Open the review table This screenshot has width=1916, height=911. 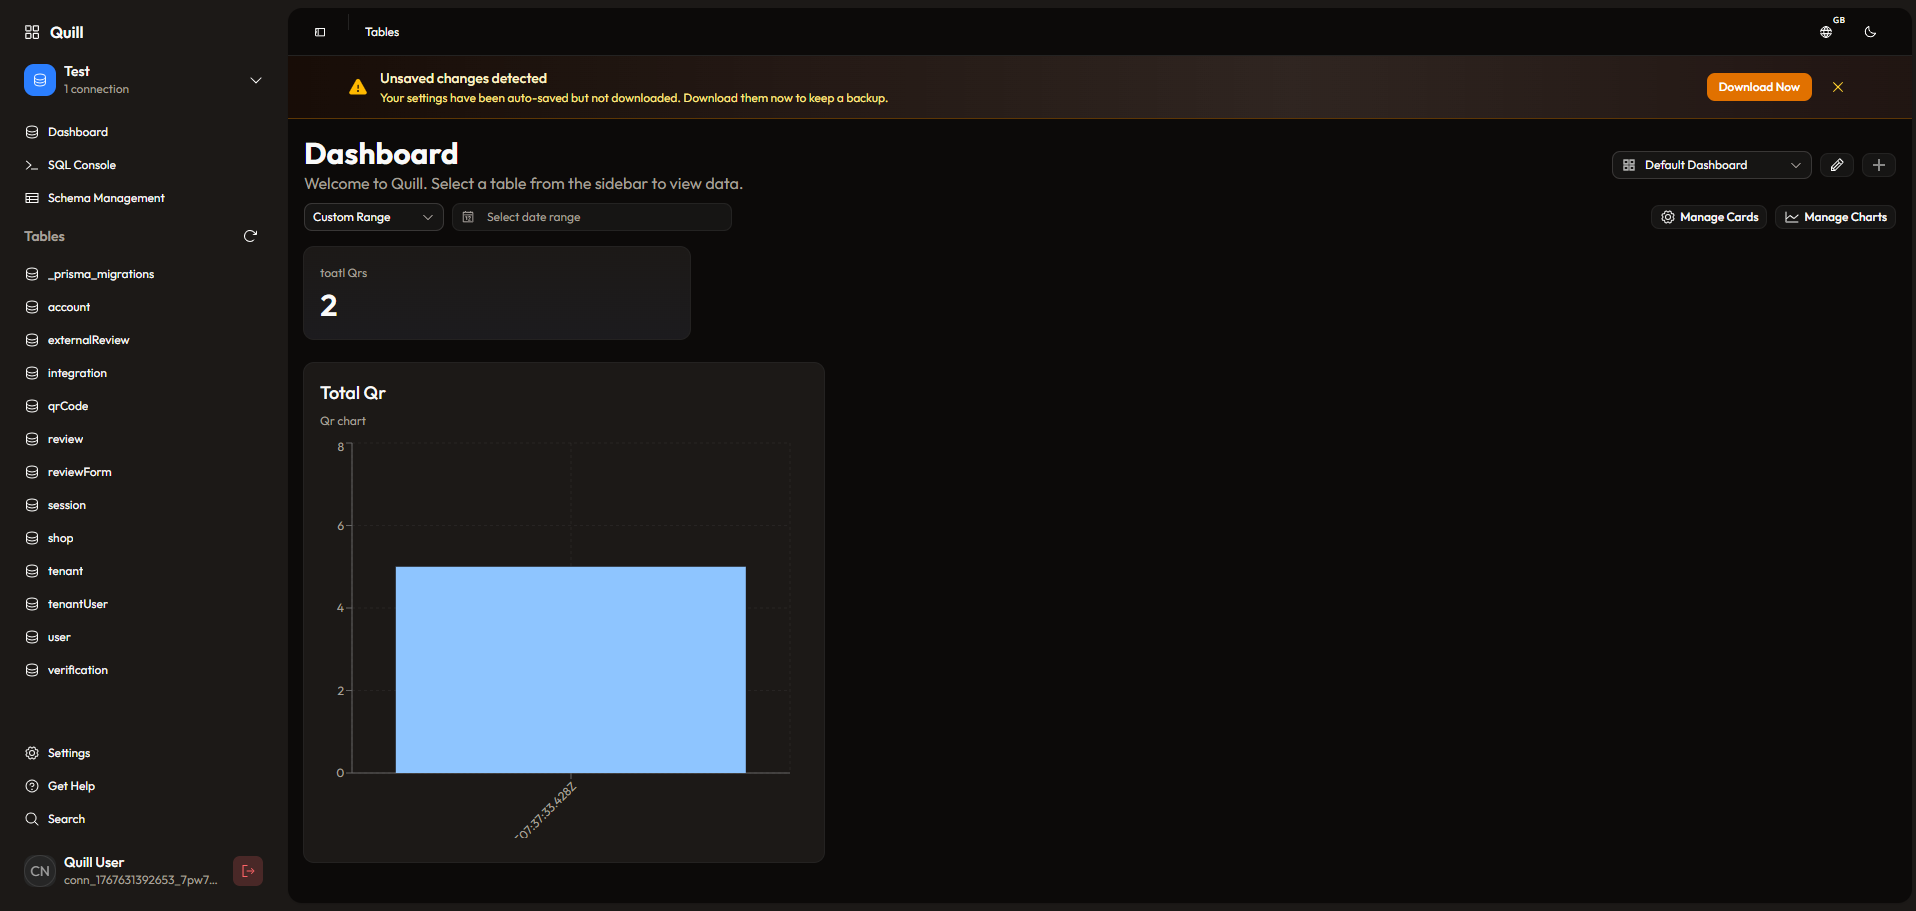(65, 439)
